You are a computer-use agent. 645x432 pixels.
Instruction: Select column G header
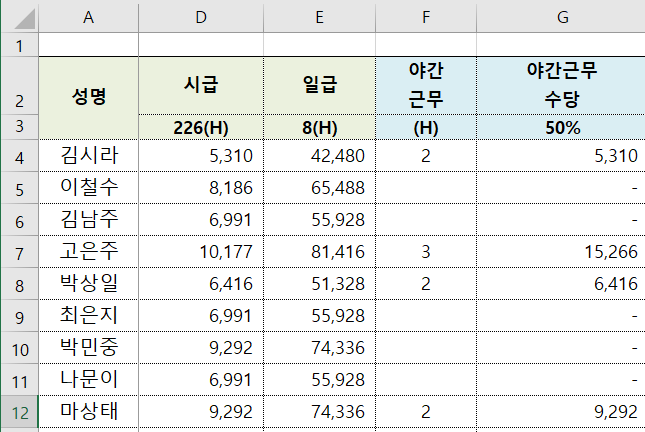point(561,17)
